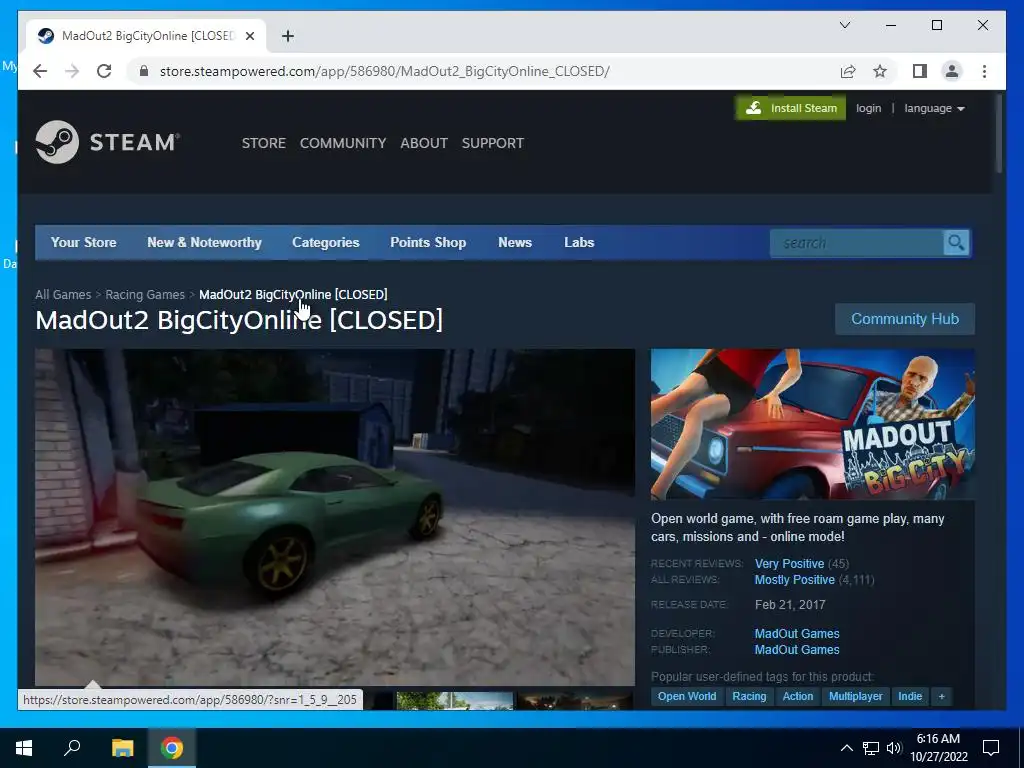The height and width of the screenshot is (768, 1024).
Task: Click the Community Hub button
Action: pyautogui.click(x=904, y=319)
